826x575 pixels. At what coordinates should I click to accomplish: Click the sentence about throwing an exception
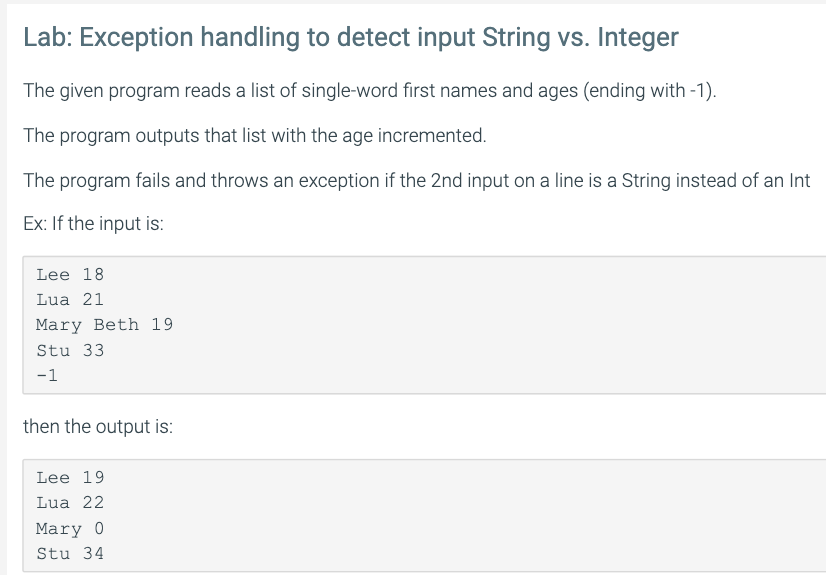pyautogui.click(x=417, y=181)
